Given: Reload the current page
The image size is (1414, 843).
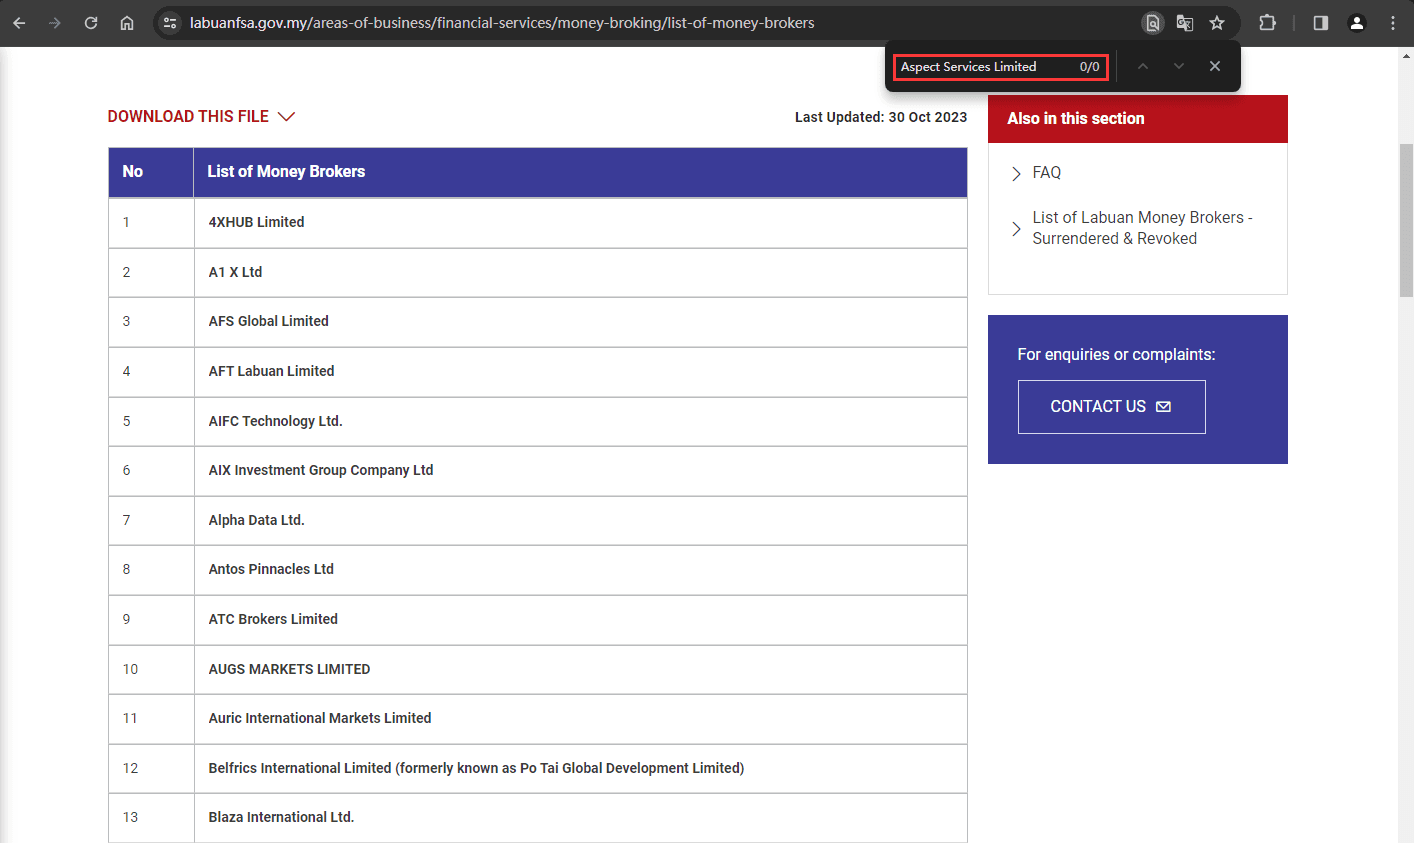Looking at the screenshot, I should pyautogui.click(x=91, y=22).
